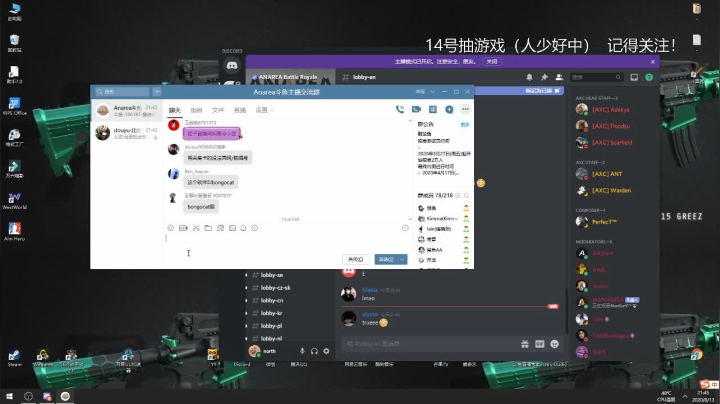Open Windows Start menu
Viewport: 720px width, 404px height.
pyautogui.click(x=9, y=396)
